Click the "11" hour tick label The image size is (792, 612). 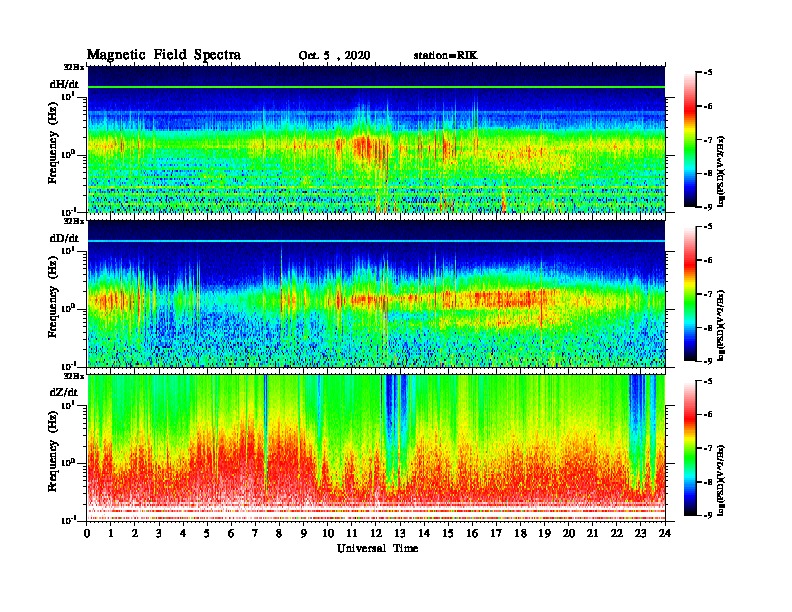(x=352, y=533)
